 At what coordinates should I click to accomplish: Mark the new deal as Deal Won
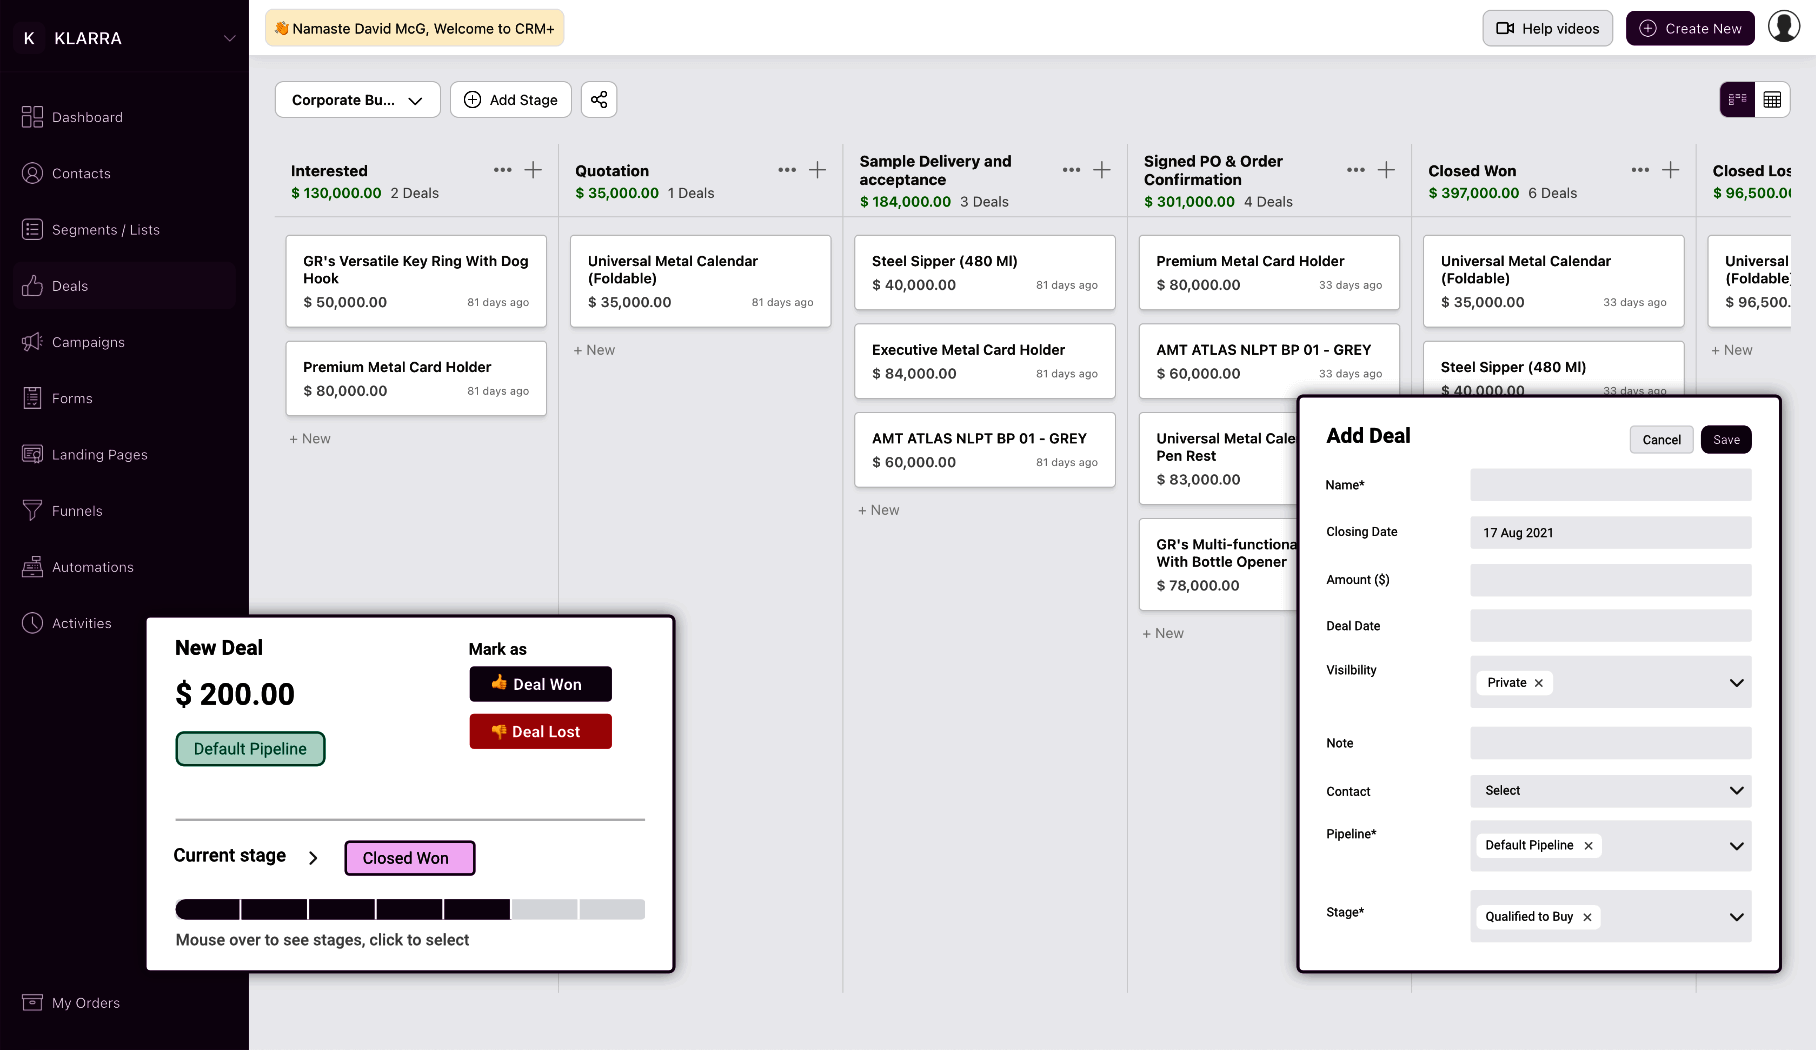coord(540,684)
